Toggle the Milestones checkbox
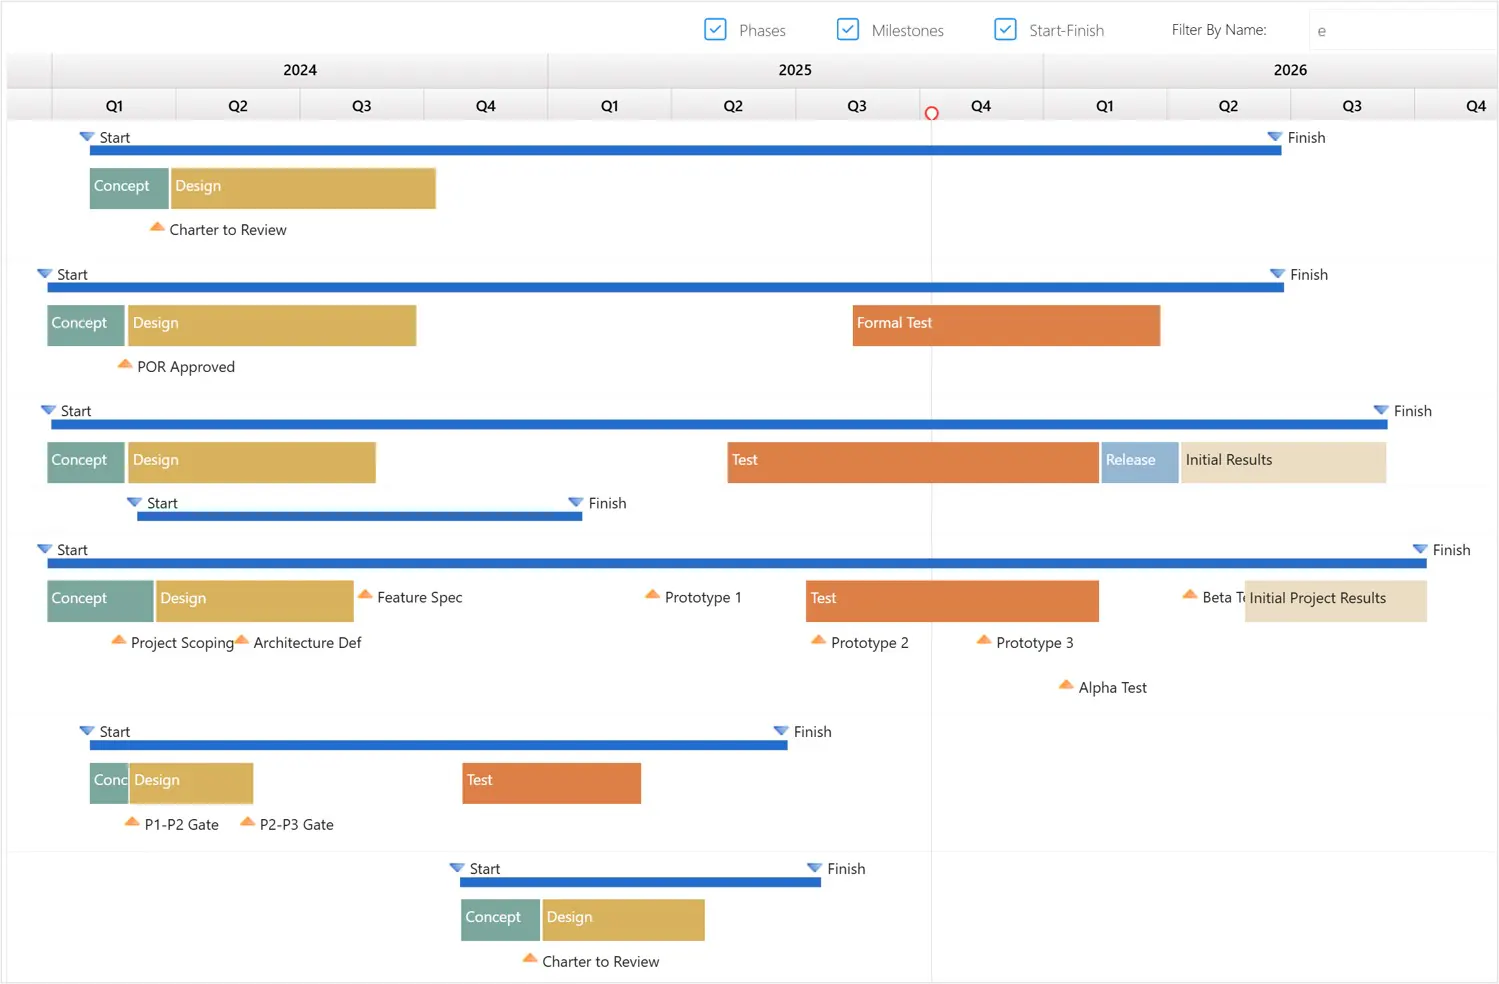The height and width of the screenshot is (984, 1499). pyautogui.click(x=847, y=29)
